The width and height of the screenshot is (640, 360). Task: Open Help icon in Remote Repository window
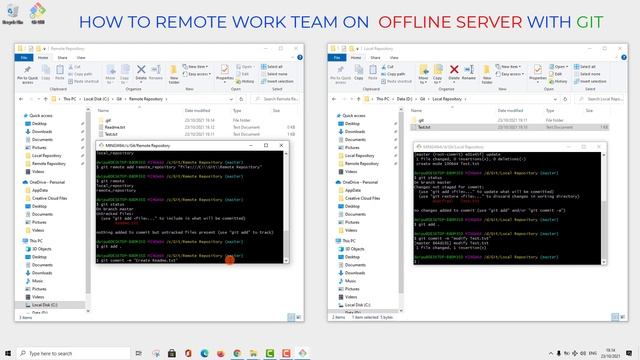pos(300,58)
